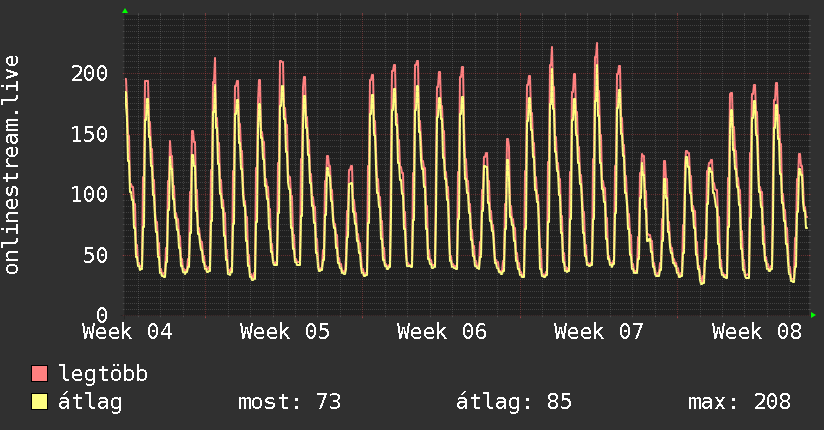Click the 'átlag: 85' average value
The width and height of the screenshot is (824, 430).
(x=513, y=402)
